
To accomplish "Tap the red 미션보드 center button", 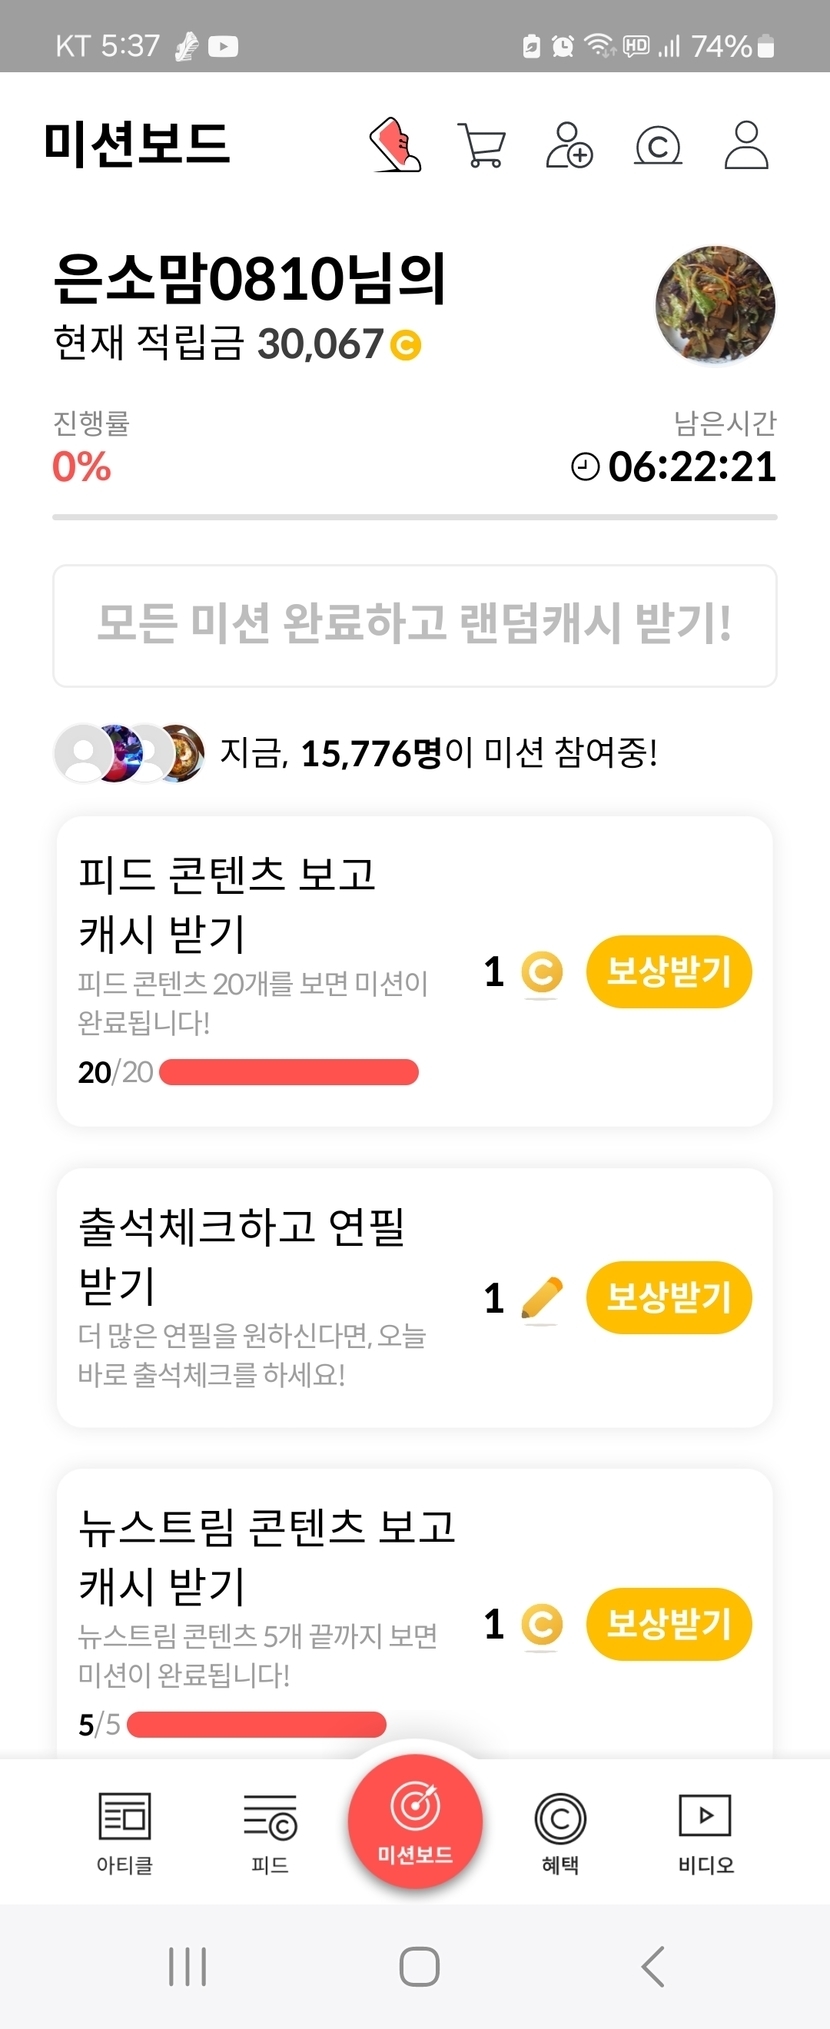I will click(x=415, y=1822).
